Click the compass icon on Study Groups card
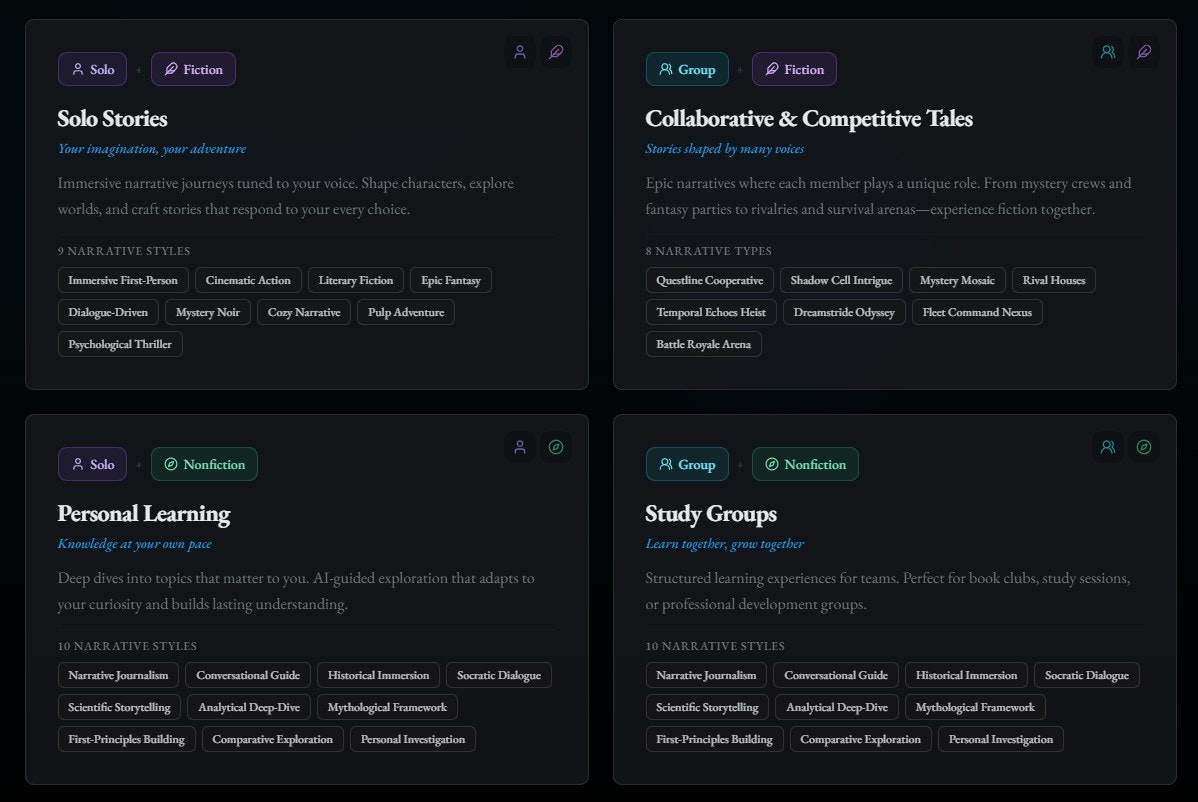 click(x=1144, y=447)
